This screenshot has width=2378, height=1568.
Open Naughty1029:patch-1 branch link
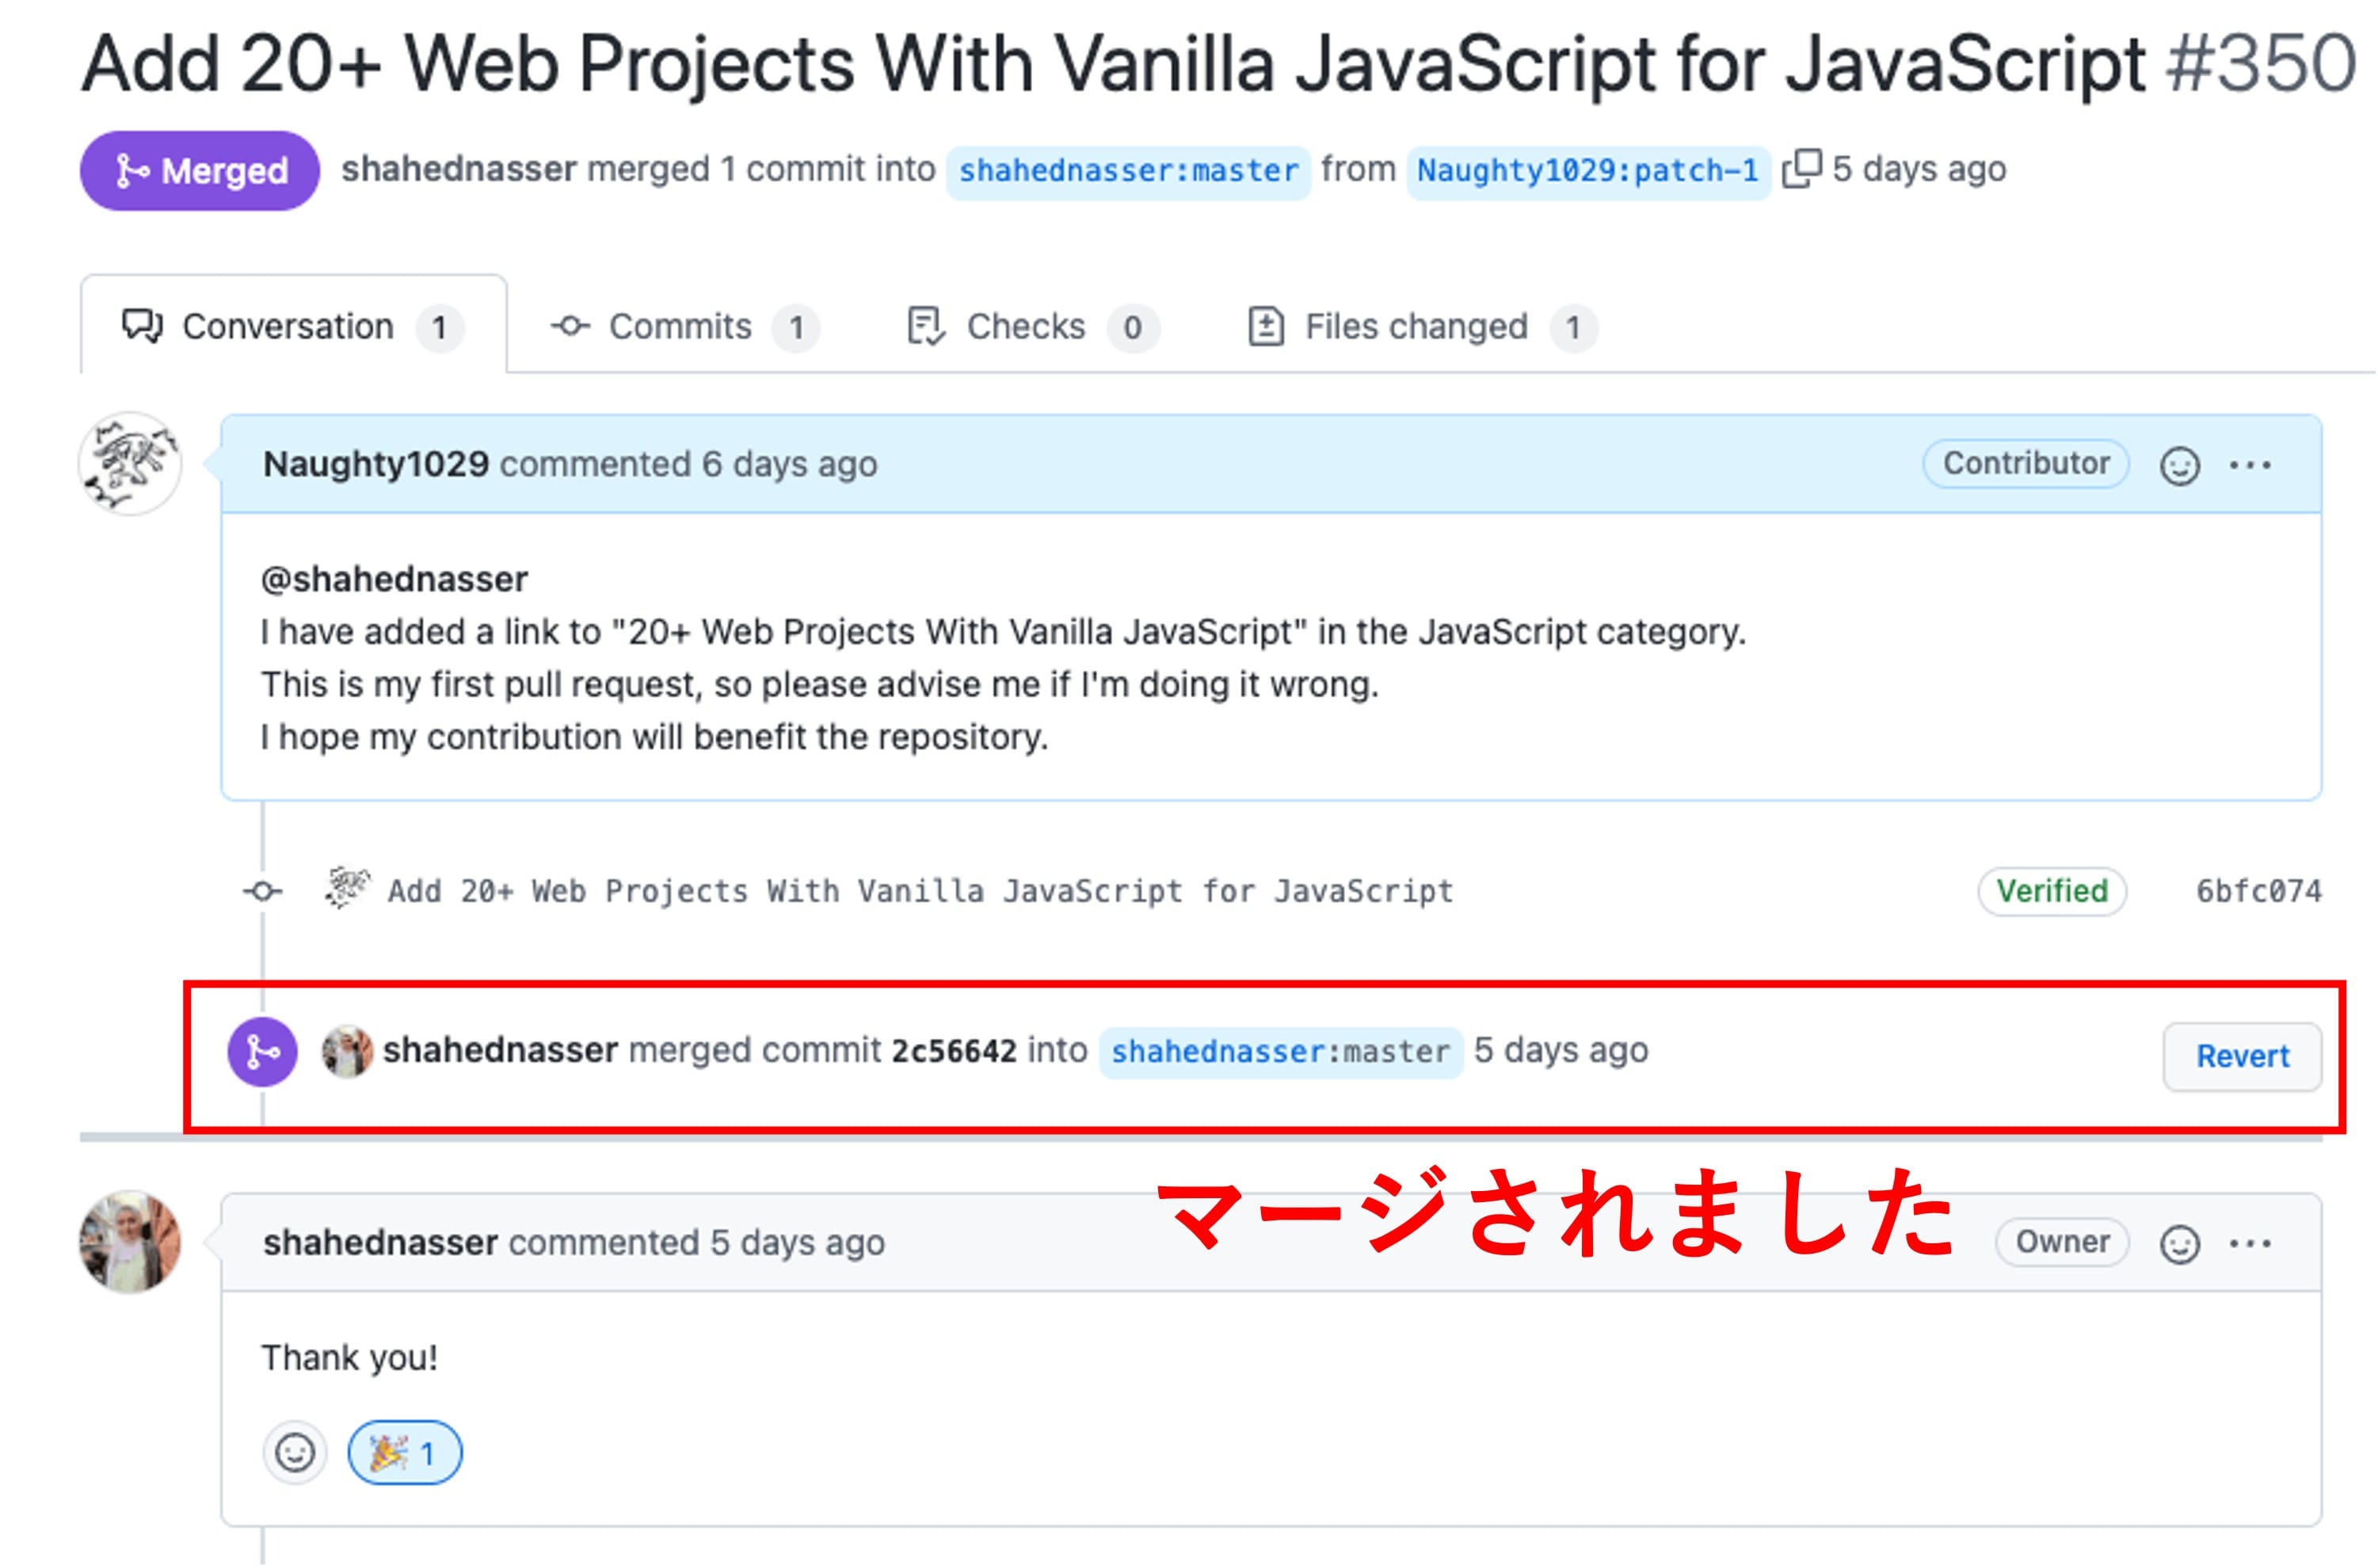tap(1587, 172)
